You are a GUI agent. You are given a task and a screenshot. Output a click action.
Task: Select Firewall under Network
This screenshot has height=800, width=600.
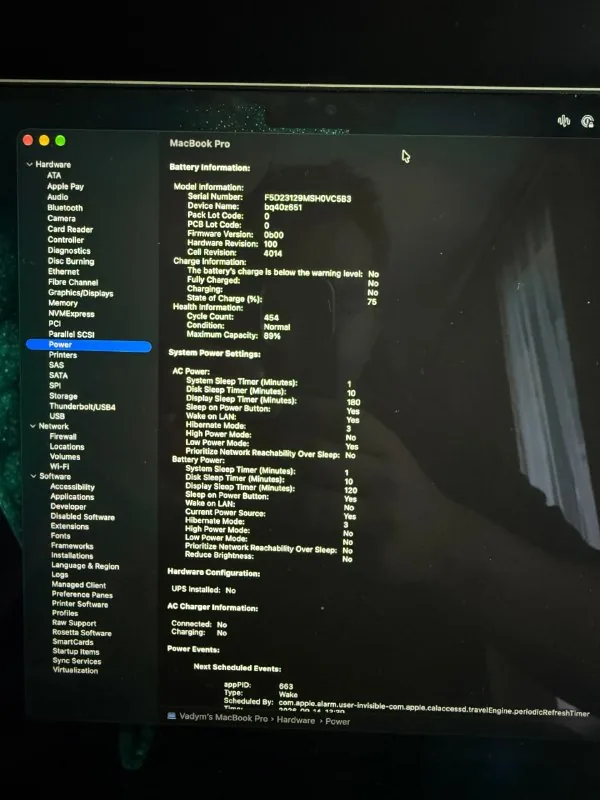(x=63, y=436)
